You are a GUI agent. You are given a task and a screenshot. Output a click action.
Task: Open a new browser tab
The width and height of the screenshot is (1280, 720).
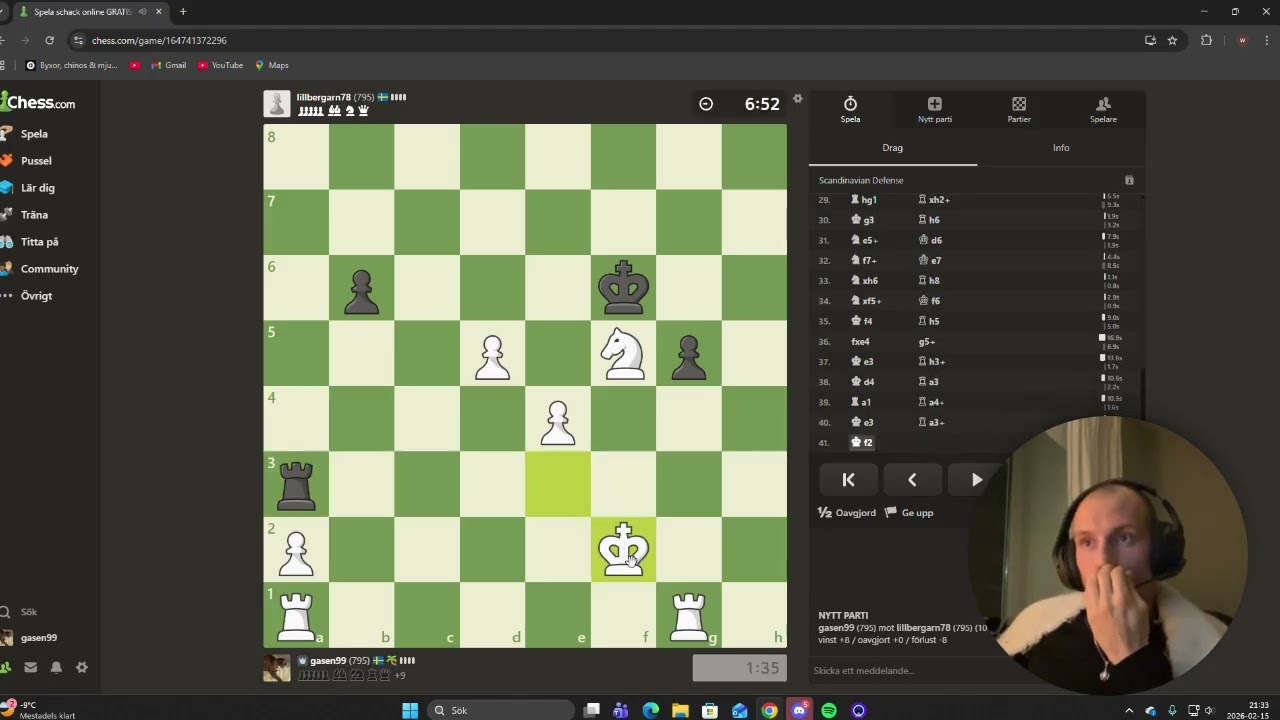tap(183, 12)
